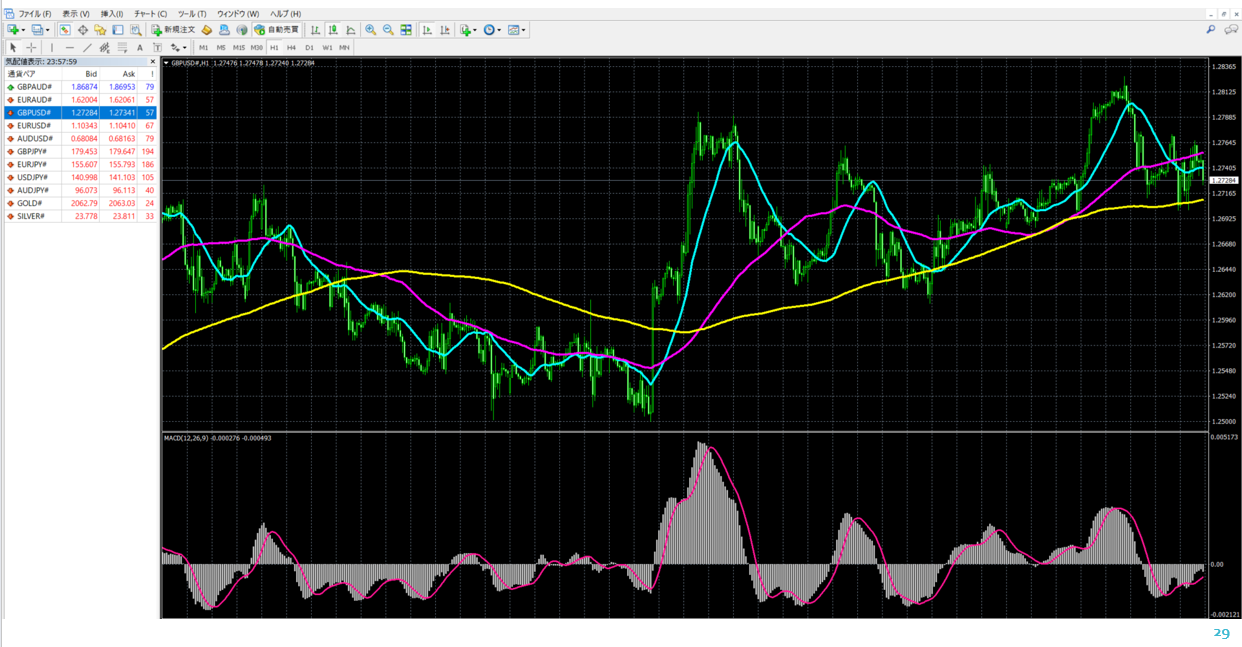Click the zoom in magnifier icon
This screenshot has width=1242, height=647.
point(371,30)
